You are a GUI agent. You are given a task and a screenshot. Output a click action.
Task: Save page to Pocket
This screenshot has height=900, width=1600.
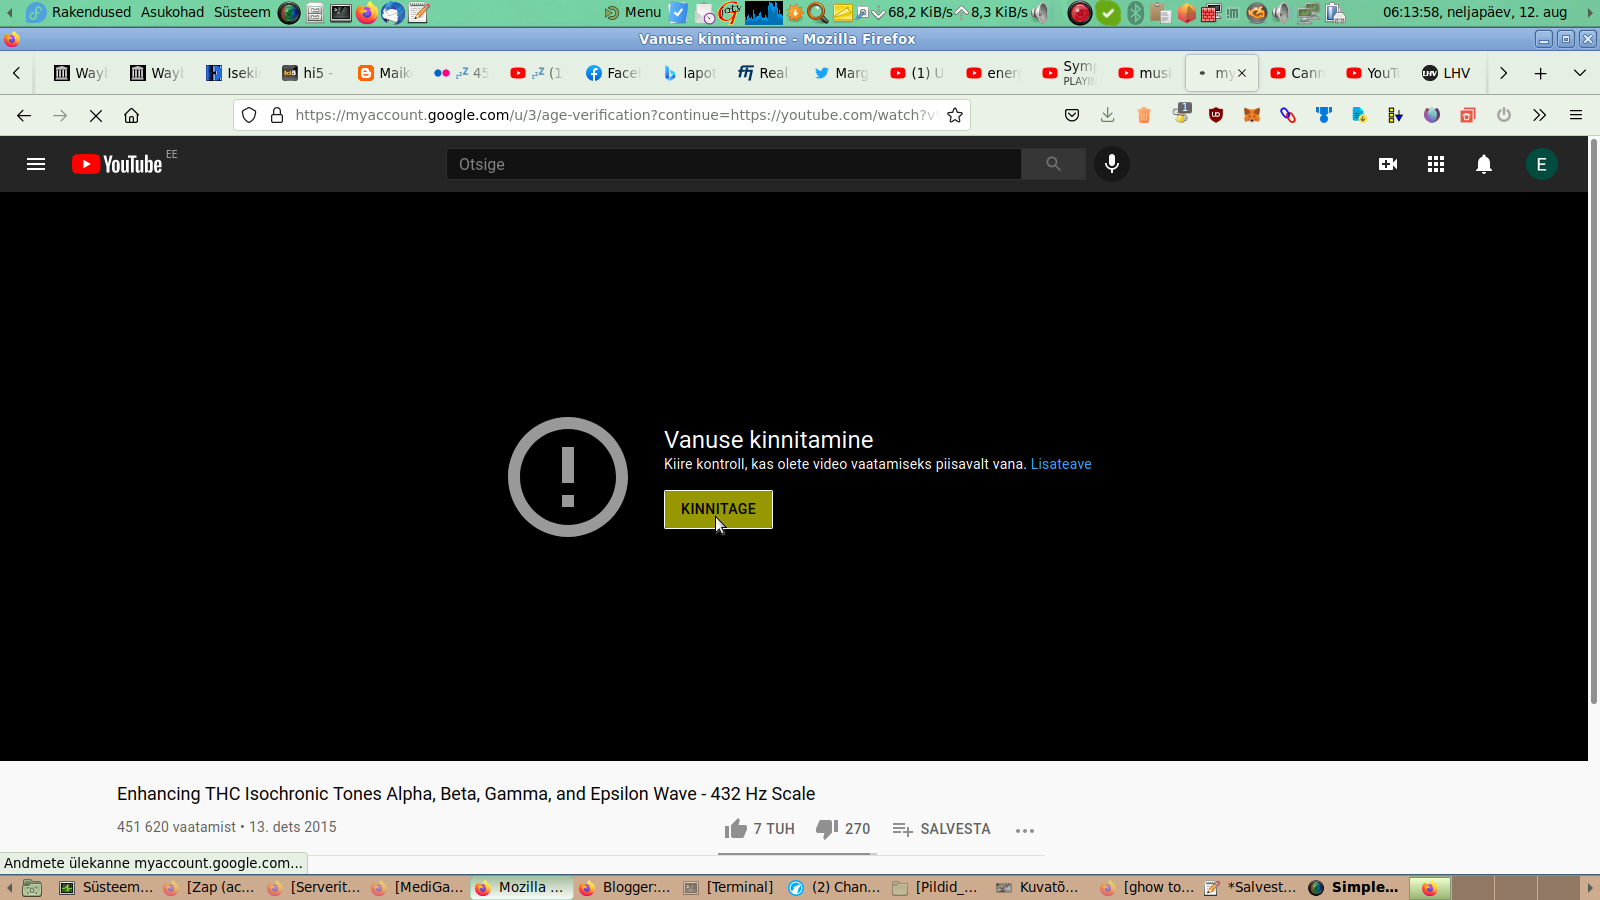1072,115
